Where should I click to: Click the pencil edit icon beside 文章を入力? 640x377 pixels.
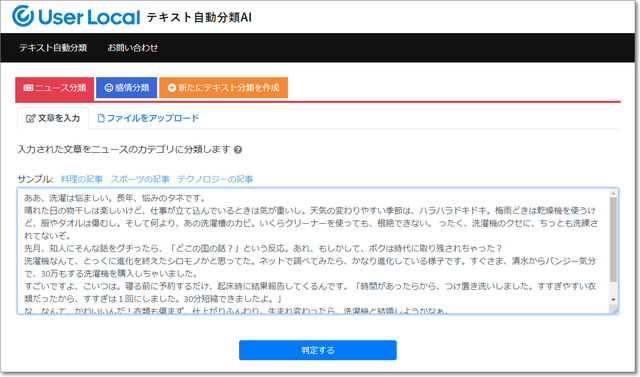31,118
